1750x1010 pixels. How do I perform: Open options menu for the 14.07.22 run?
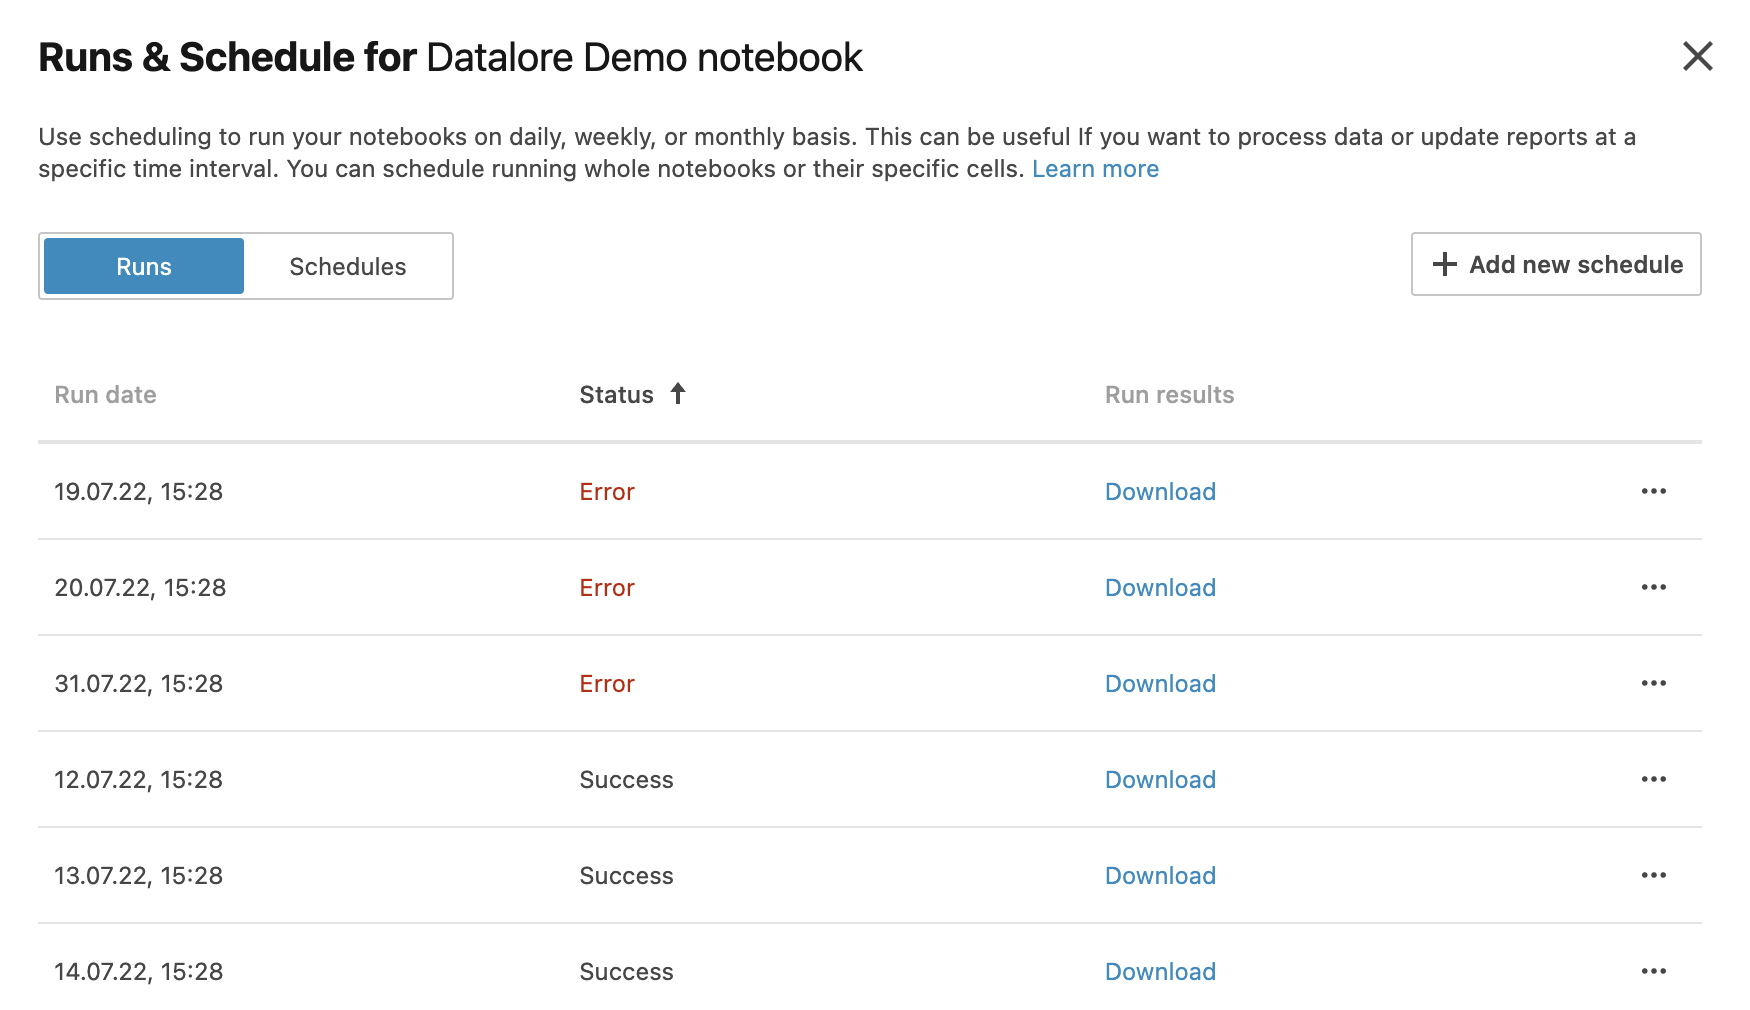point(1654,971)
